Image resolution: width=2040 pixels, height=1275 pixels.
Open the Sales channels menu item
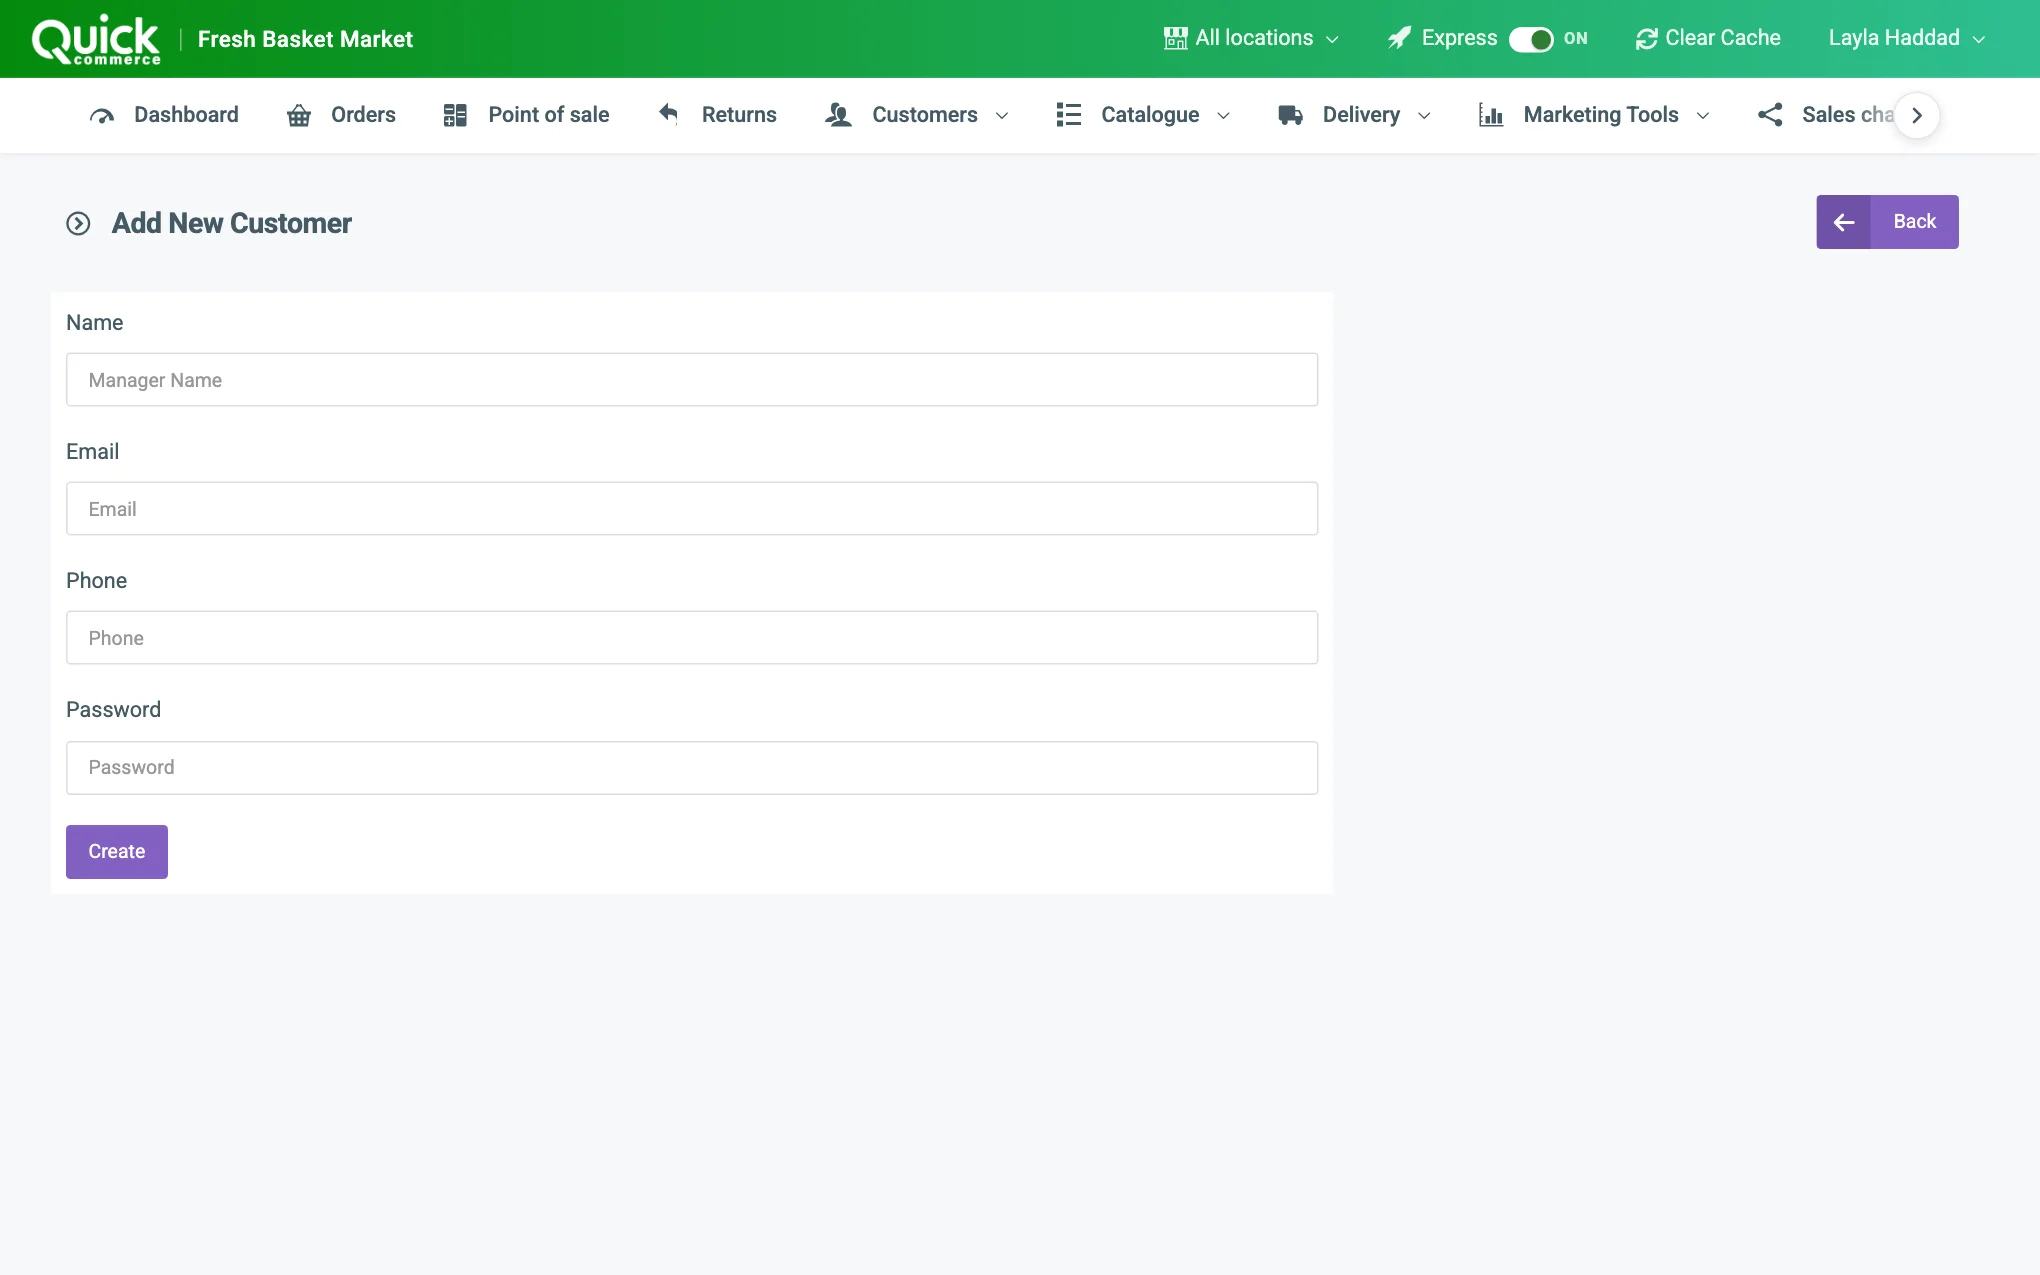click(x=1826, y=115)
